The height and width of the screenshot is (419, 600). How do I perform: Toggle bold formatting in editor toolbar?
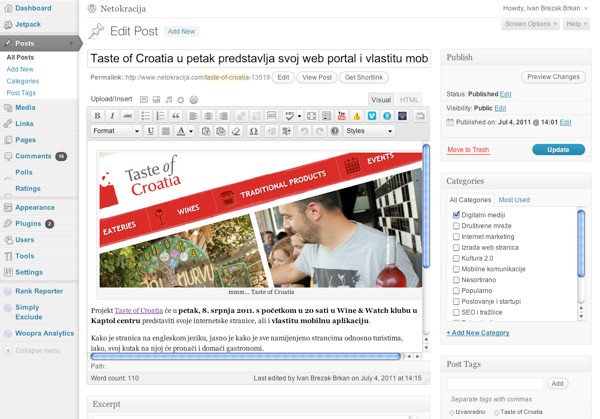[x=98, y=116]
